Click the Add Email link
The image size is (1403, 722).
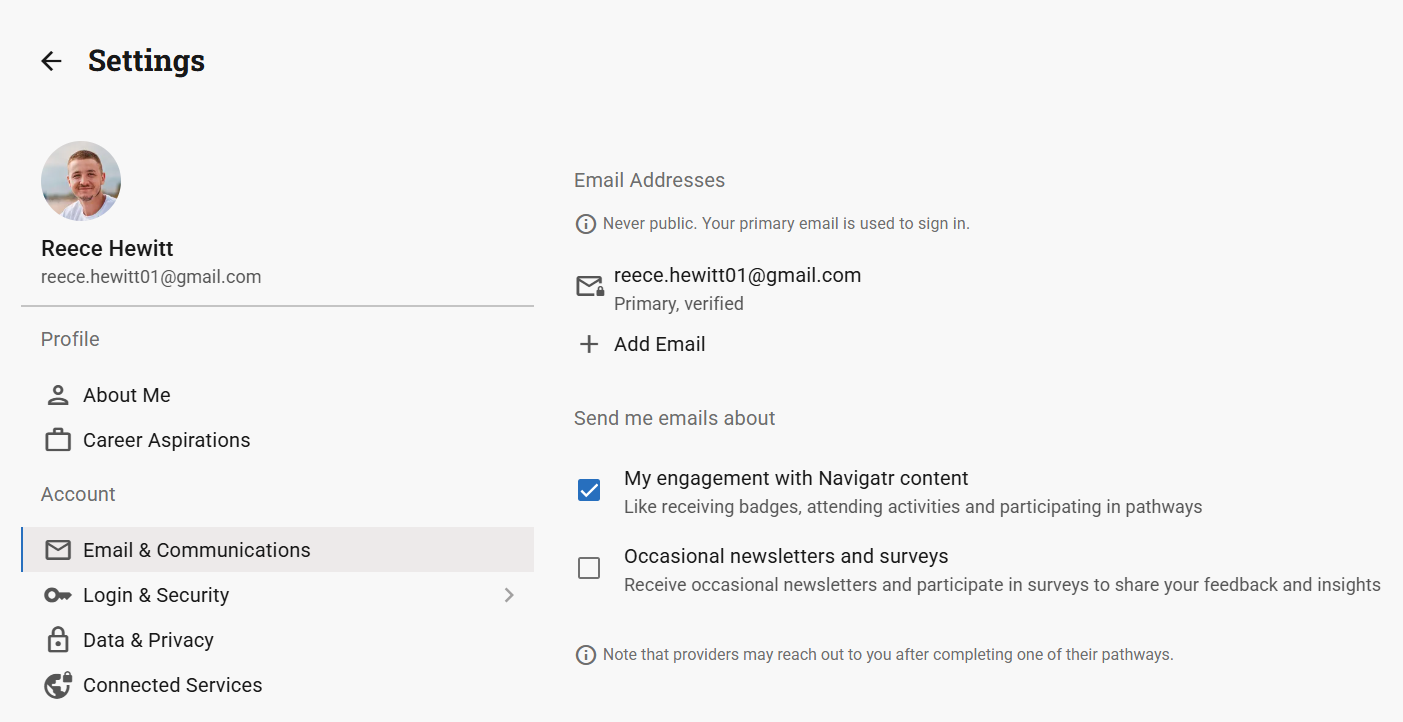tap(659, 344)
